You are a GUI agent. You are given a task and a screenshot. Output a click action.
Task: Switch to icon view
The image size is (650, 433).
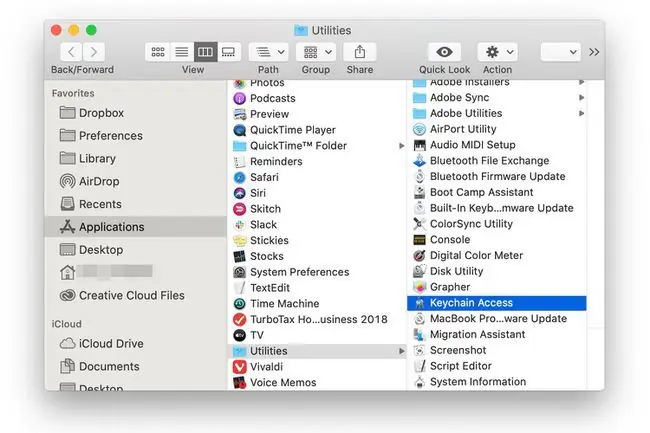click(158, 52)
